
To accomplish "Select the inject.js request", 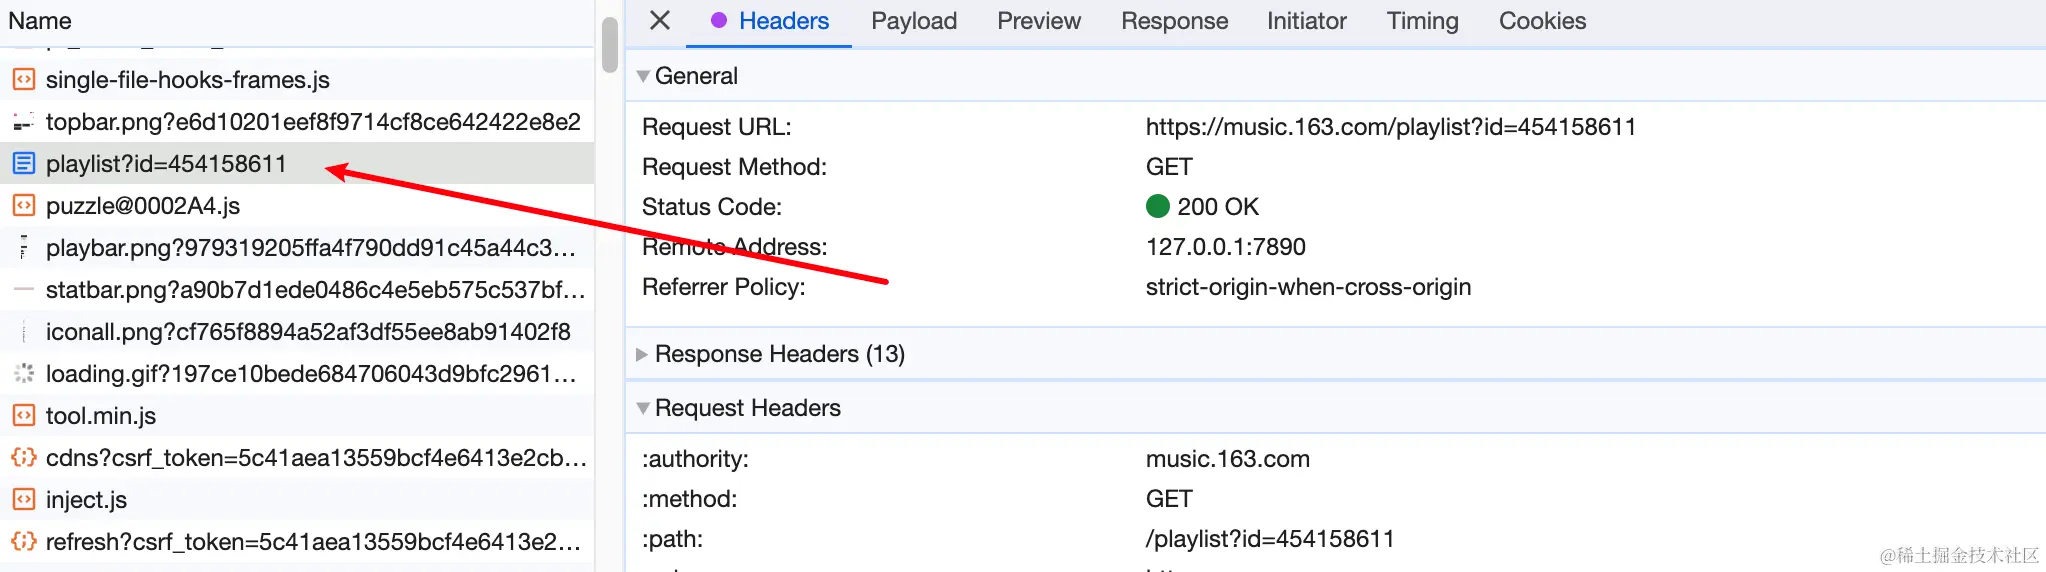I will [298, 500].
